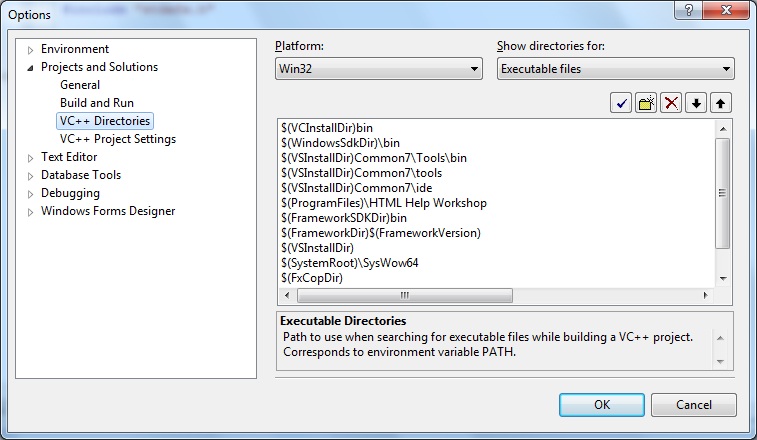Select General under Projects and Solutions
The height and width of the screenshot is (440, 757).
click(x=80, y=85)
